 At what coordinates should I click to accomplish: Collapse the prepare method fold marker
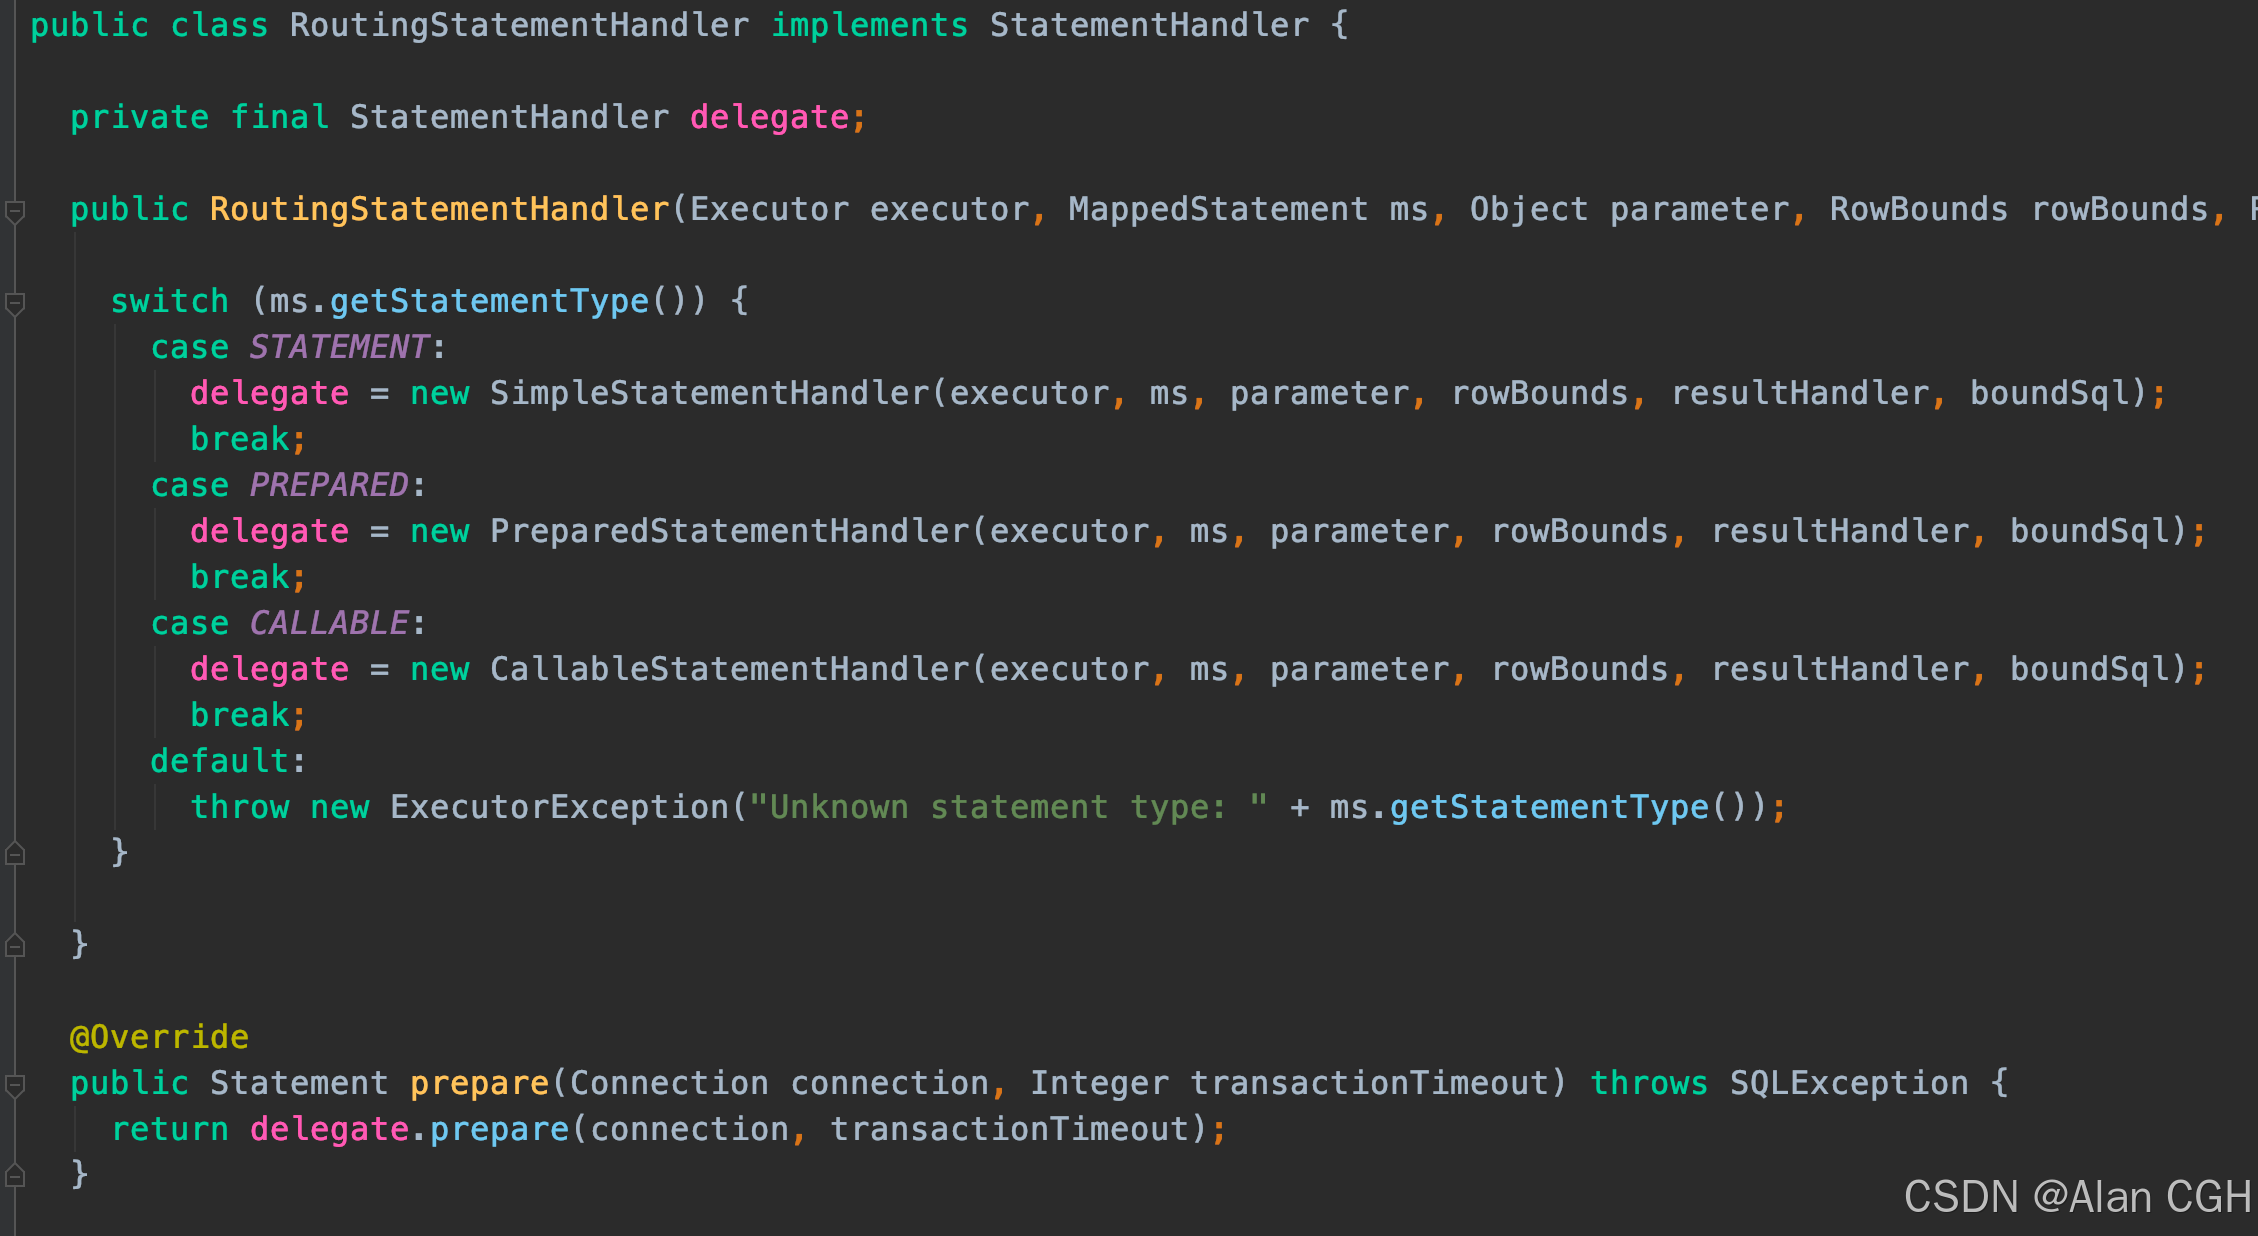[x=15, y=1085]
